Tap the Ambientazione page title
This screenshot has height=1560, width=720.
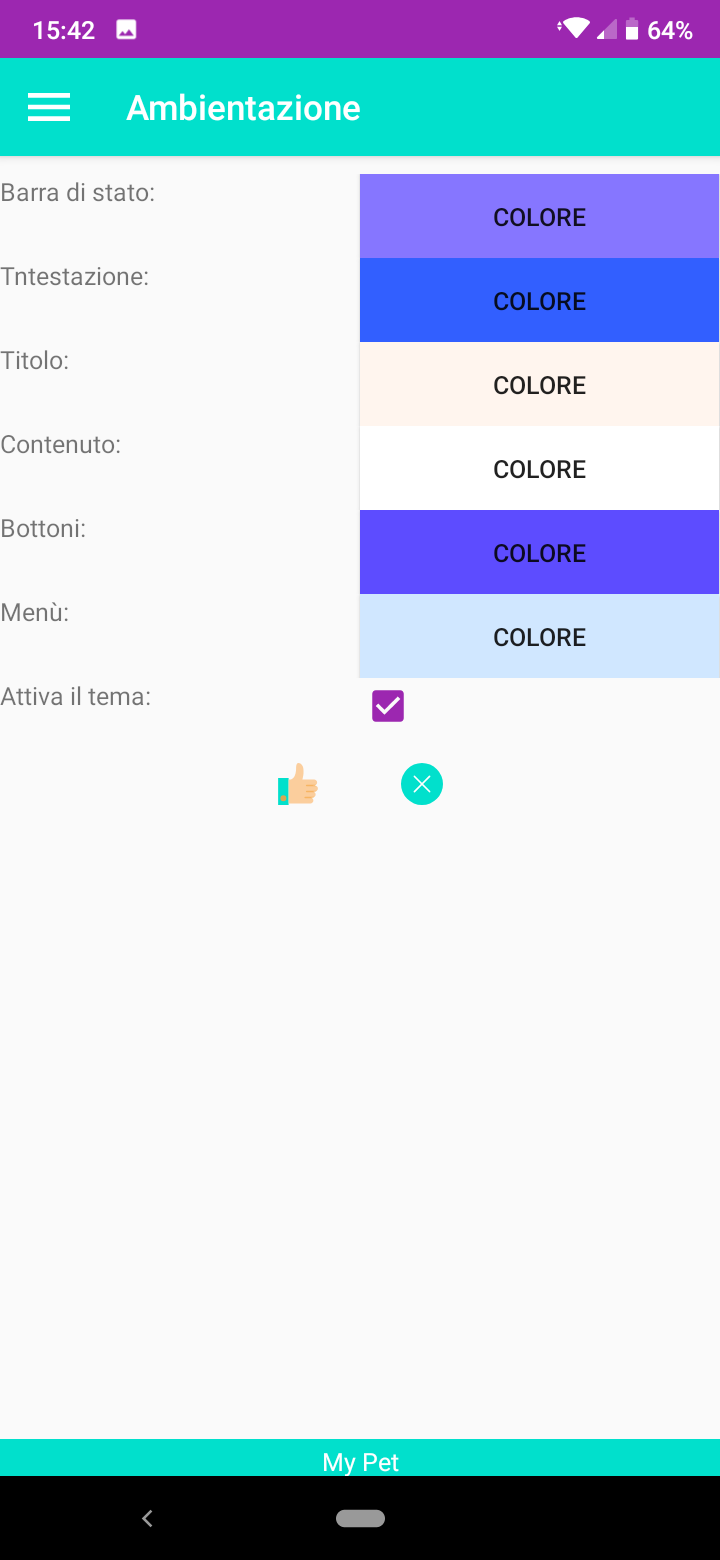243,107
